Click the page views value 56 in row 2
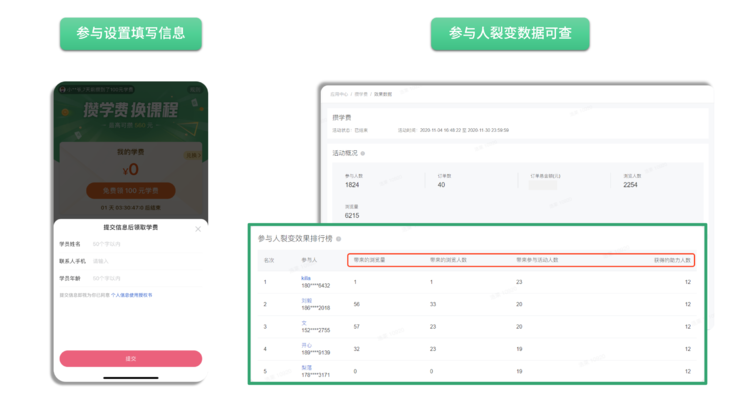730x411 pixels. point(357,304)
